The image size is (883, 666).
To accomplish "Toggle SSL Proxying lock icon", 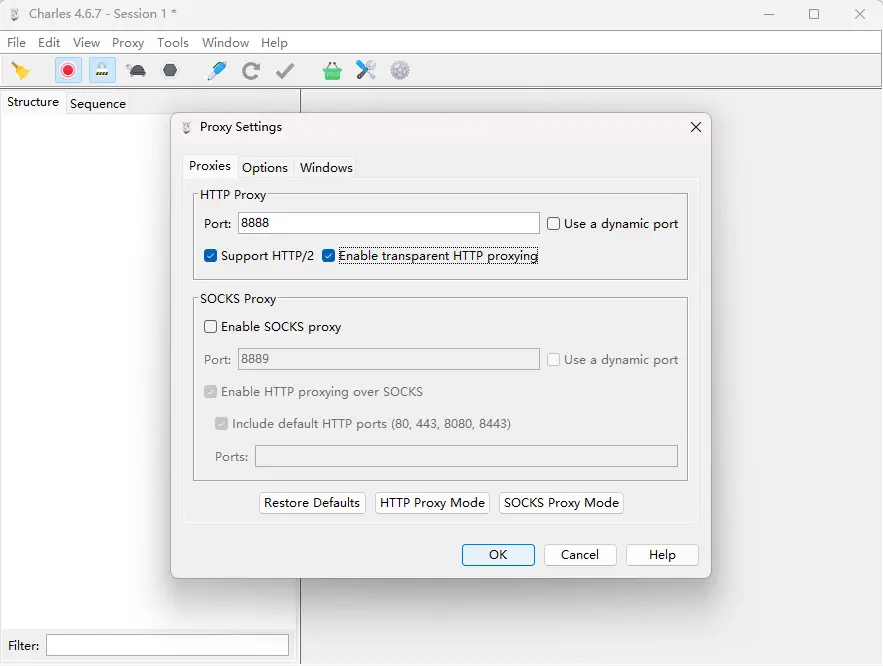I will [102, 70].
